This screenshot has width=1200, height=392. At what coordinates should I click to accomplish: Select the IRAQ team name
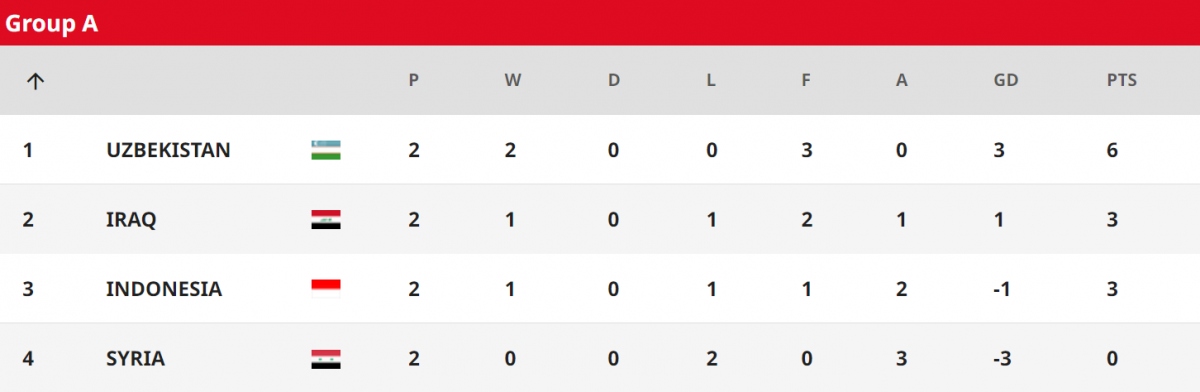point(131,219)
